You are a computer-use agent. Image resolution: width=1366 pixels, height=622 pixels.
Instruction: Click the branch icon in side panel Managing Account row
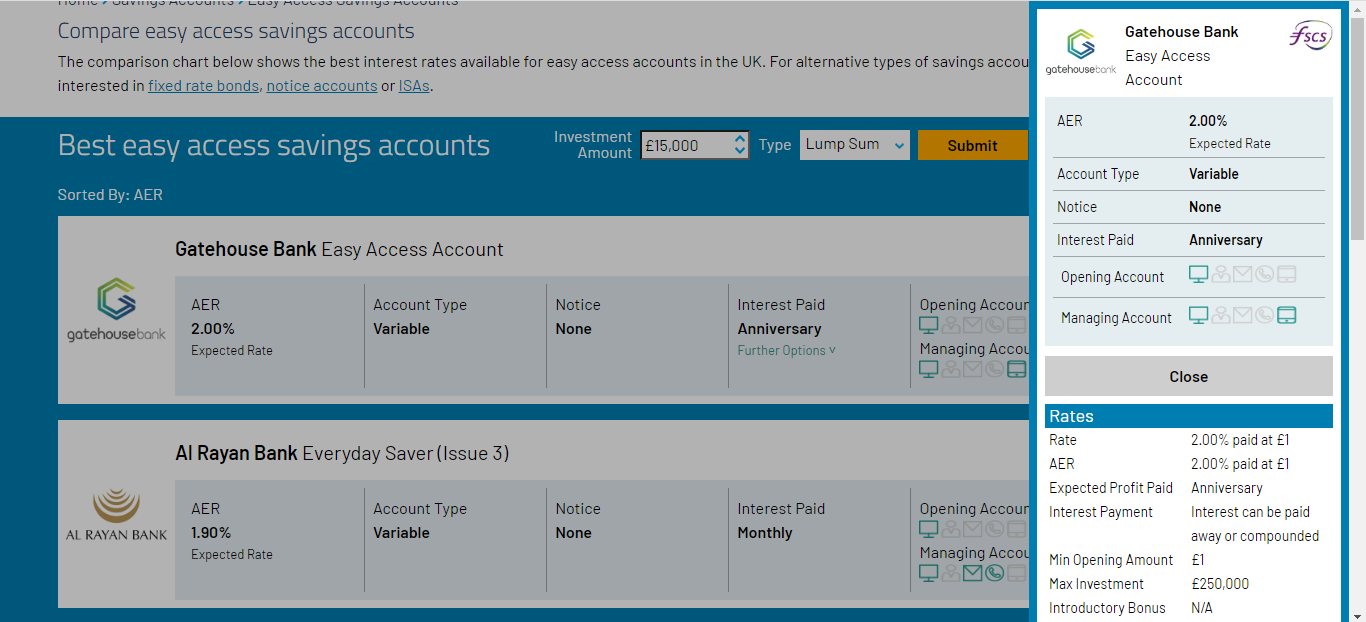[1220, 316]
